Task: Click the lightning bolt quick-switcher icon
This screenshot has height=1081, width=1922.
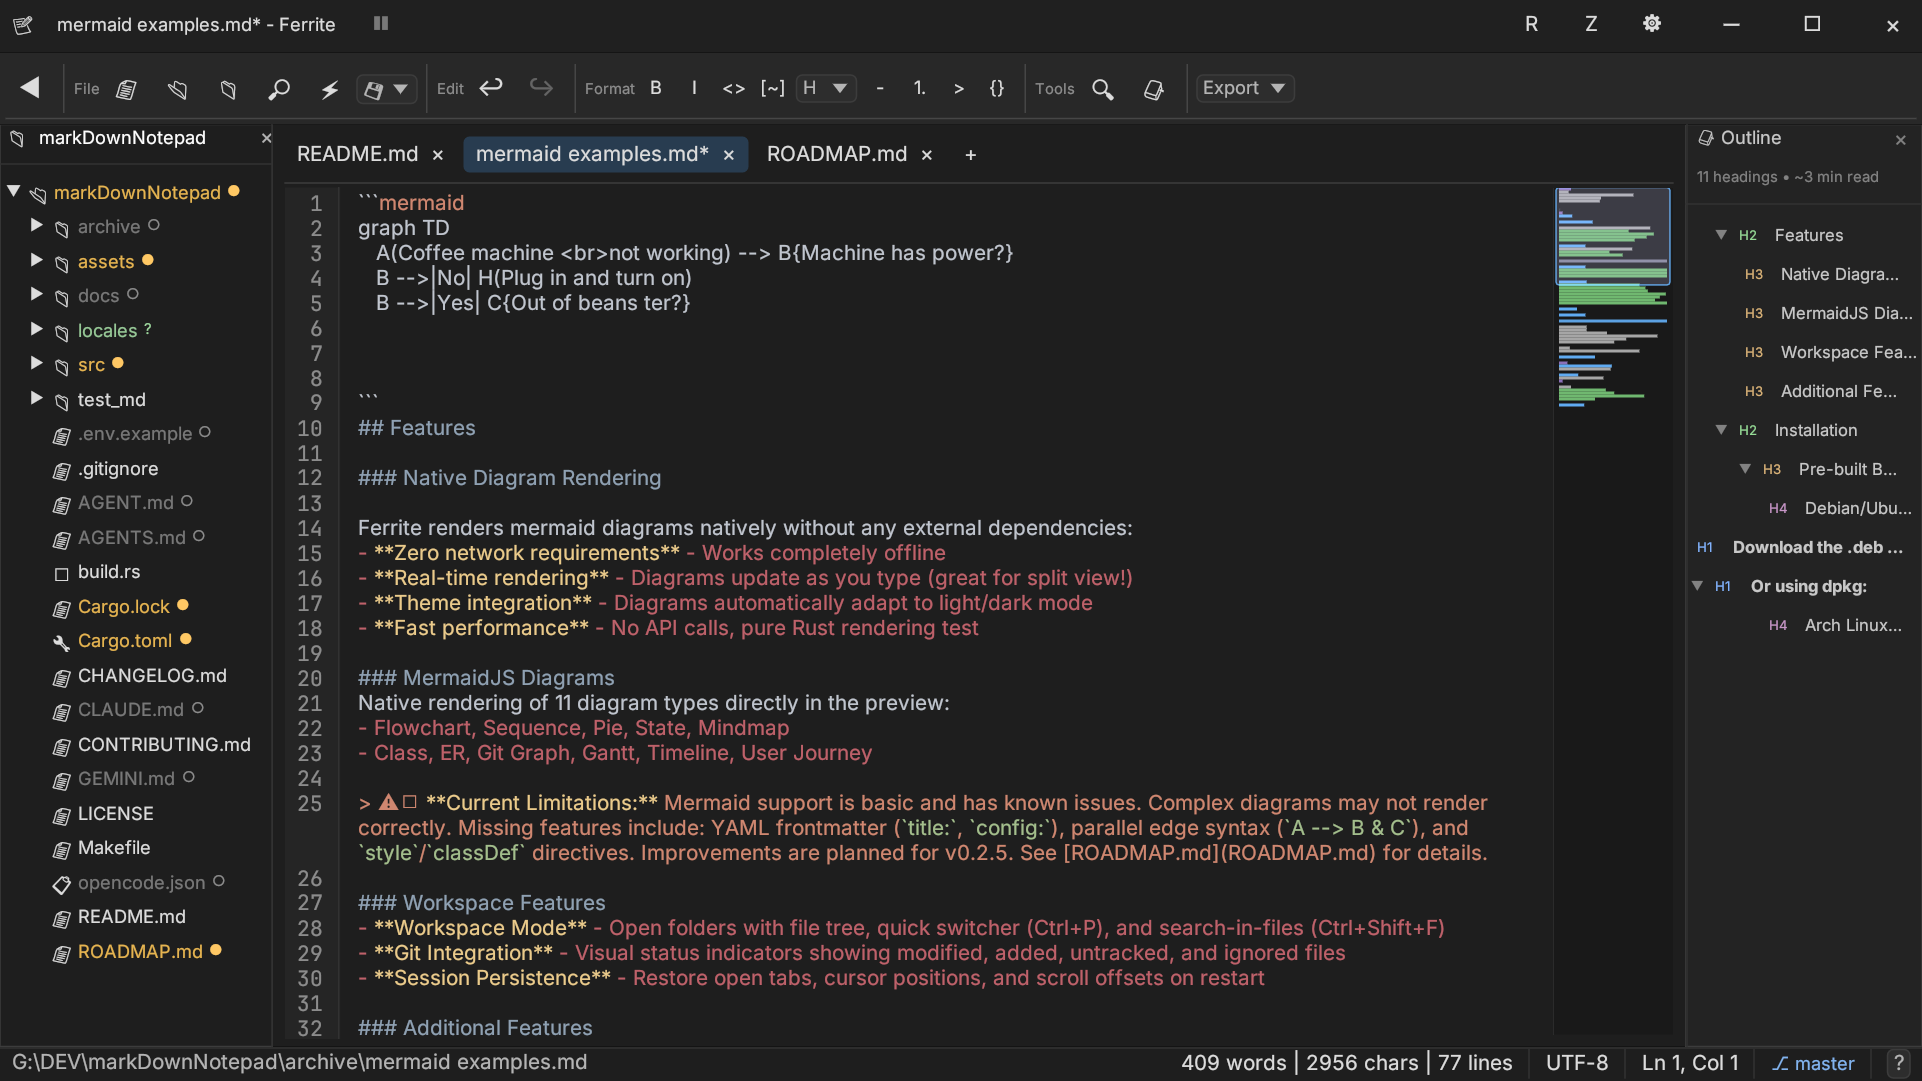Action: point(329,90)
